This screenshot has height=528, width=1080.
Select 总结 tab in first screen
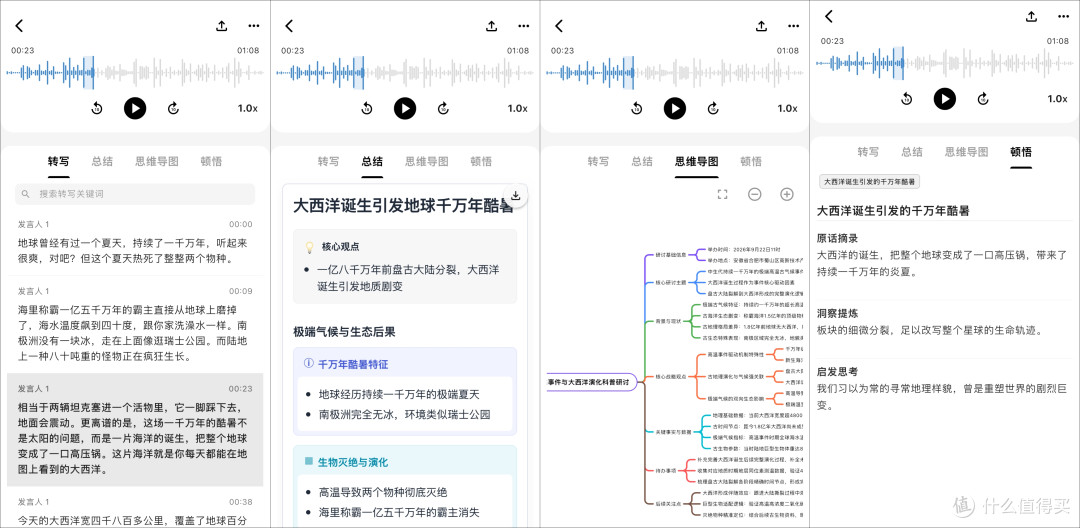pos(102,161)
